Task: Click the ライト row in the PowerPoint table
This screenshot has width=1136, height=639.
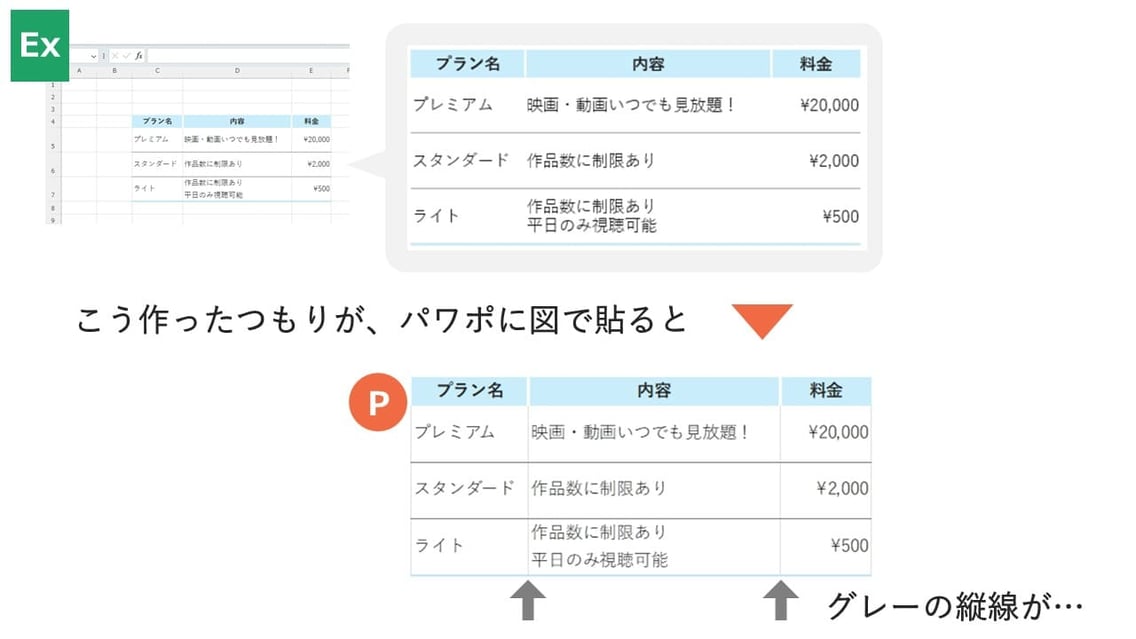Action: [x=441, y=545]
